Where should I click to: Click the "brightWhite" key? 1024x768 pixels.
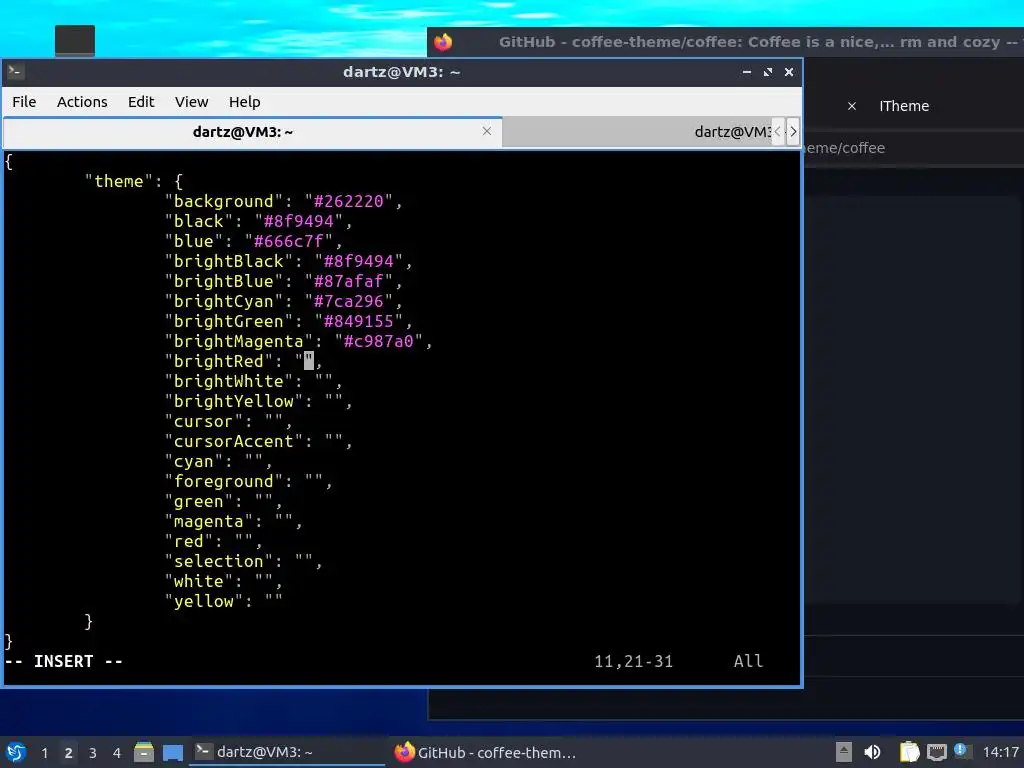tap(229, 381)
